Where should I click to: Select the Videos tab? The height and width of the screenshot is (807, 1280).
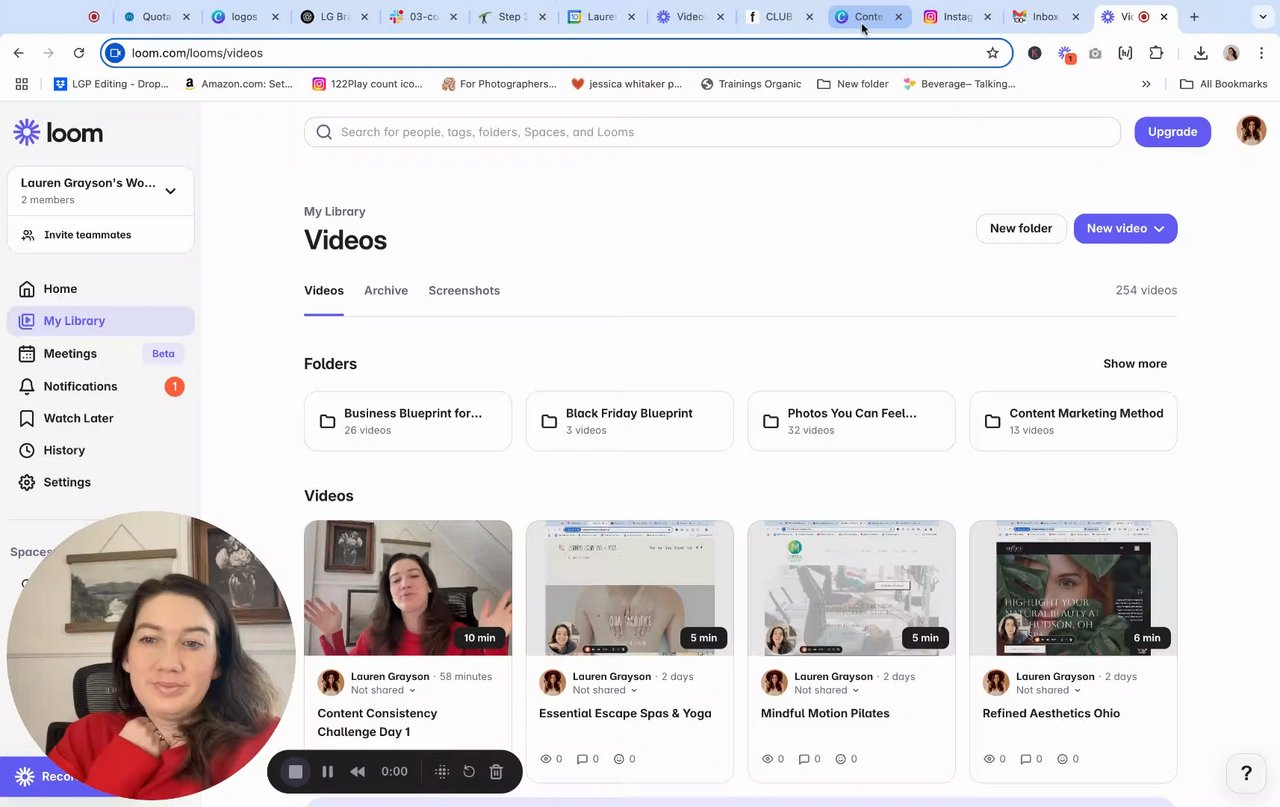324,291
